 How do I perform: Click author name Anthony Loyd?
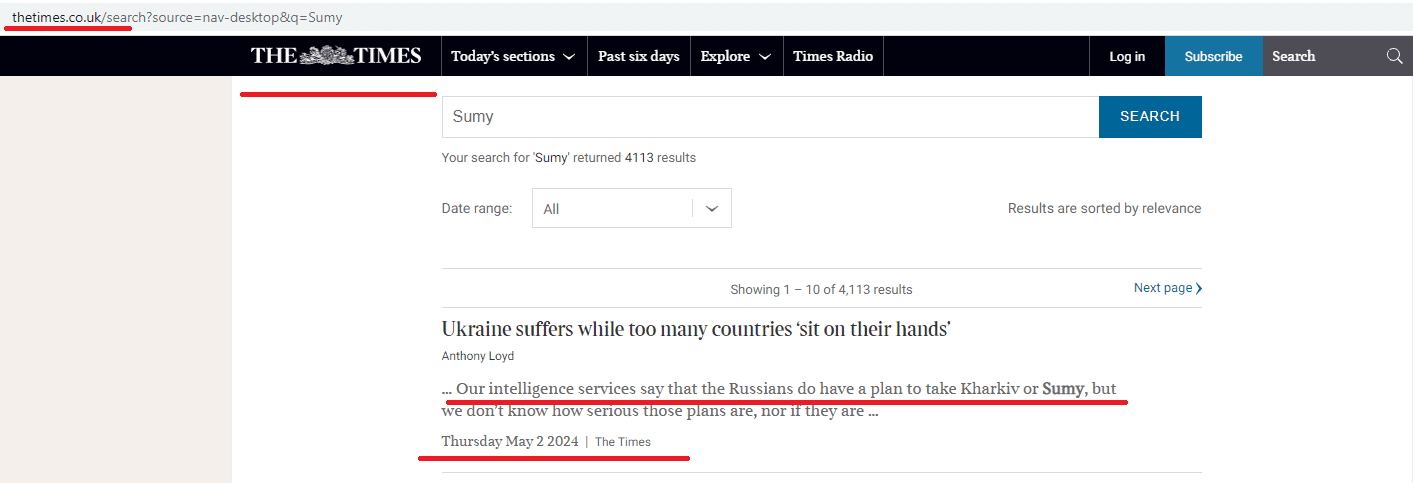point(478,356)
